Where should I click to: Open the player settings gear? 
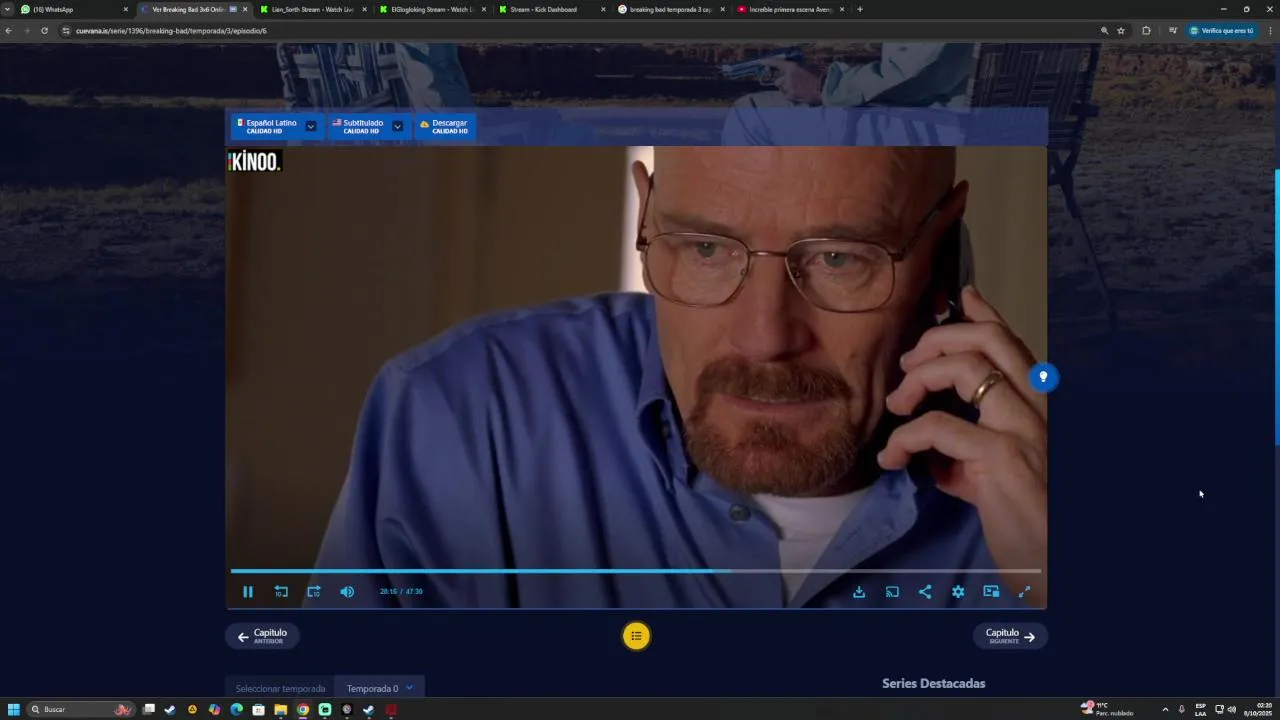pyautogui.click(x=958, y=592)
